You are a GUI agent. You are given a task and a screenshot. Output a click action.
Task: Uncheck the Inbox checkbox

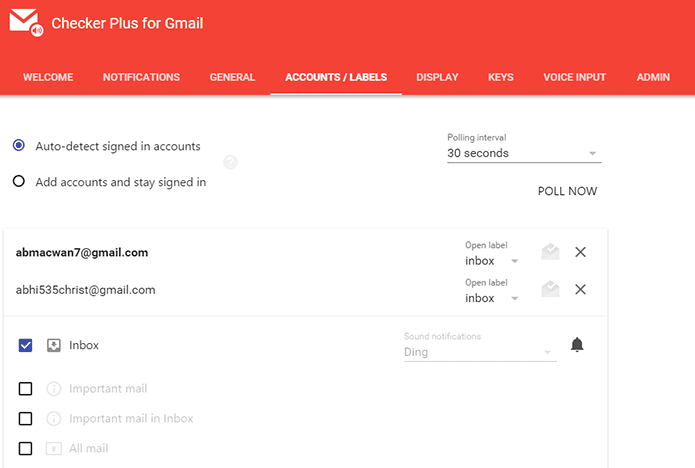coord(25,345)
